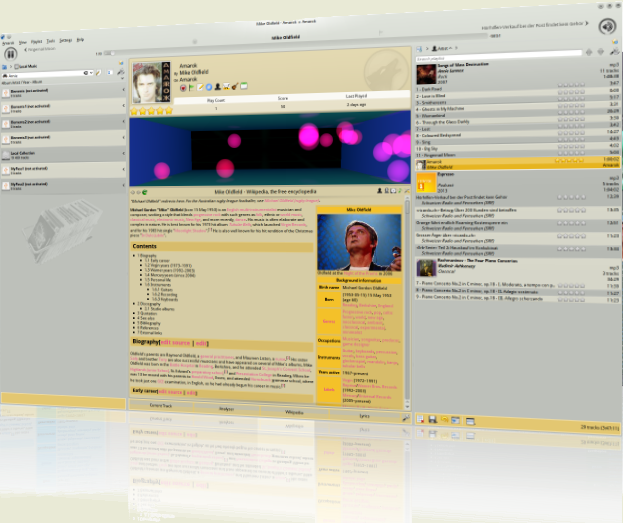The height and width of the screenshot is (523, 623).
Task: Toggle merged view button in collection browser
Action: tap(110, 72)
